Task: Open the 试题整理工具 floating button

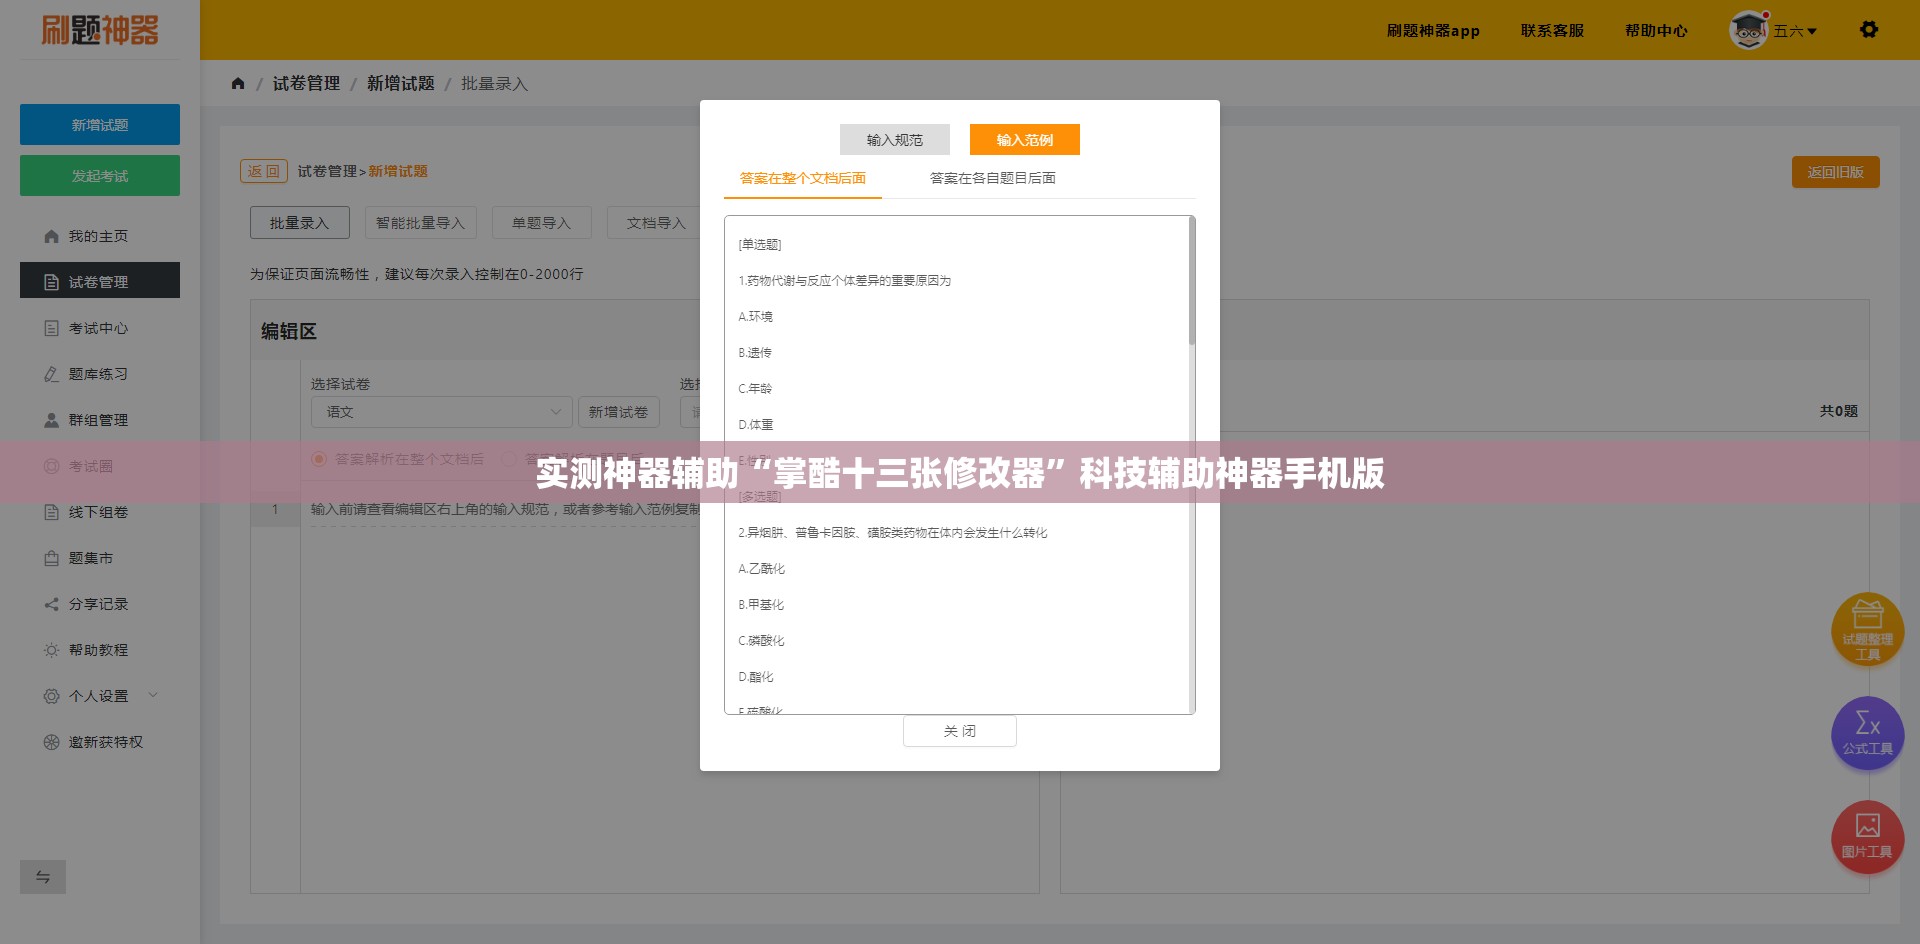Action: (x=1867, y=630)
